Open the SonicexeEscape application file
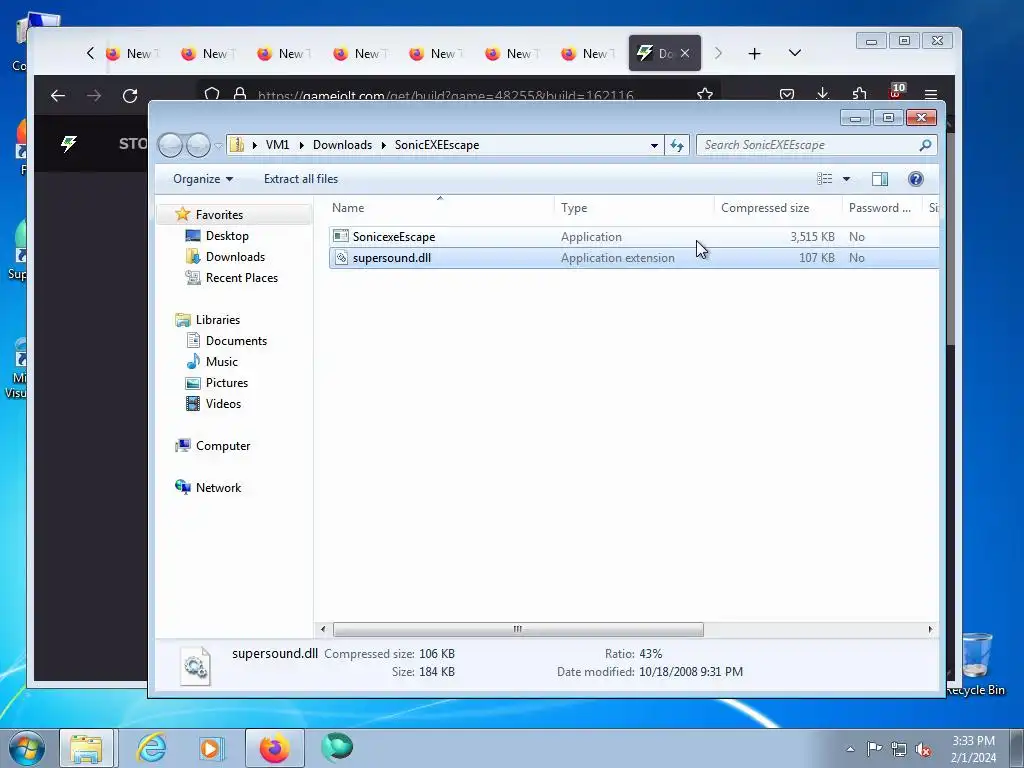 click(x=393, y=236)
